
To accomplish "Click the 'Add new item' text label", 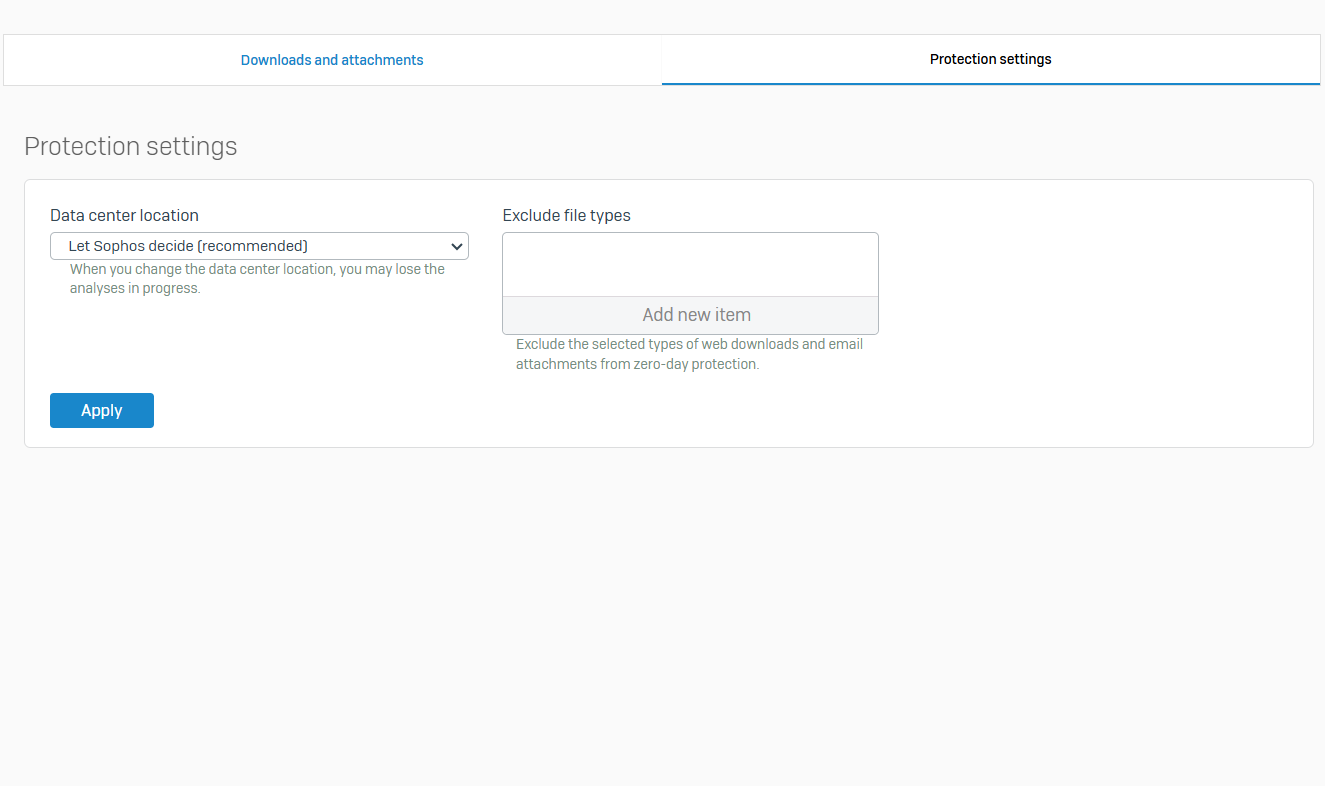I will coord(696,315).
